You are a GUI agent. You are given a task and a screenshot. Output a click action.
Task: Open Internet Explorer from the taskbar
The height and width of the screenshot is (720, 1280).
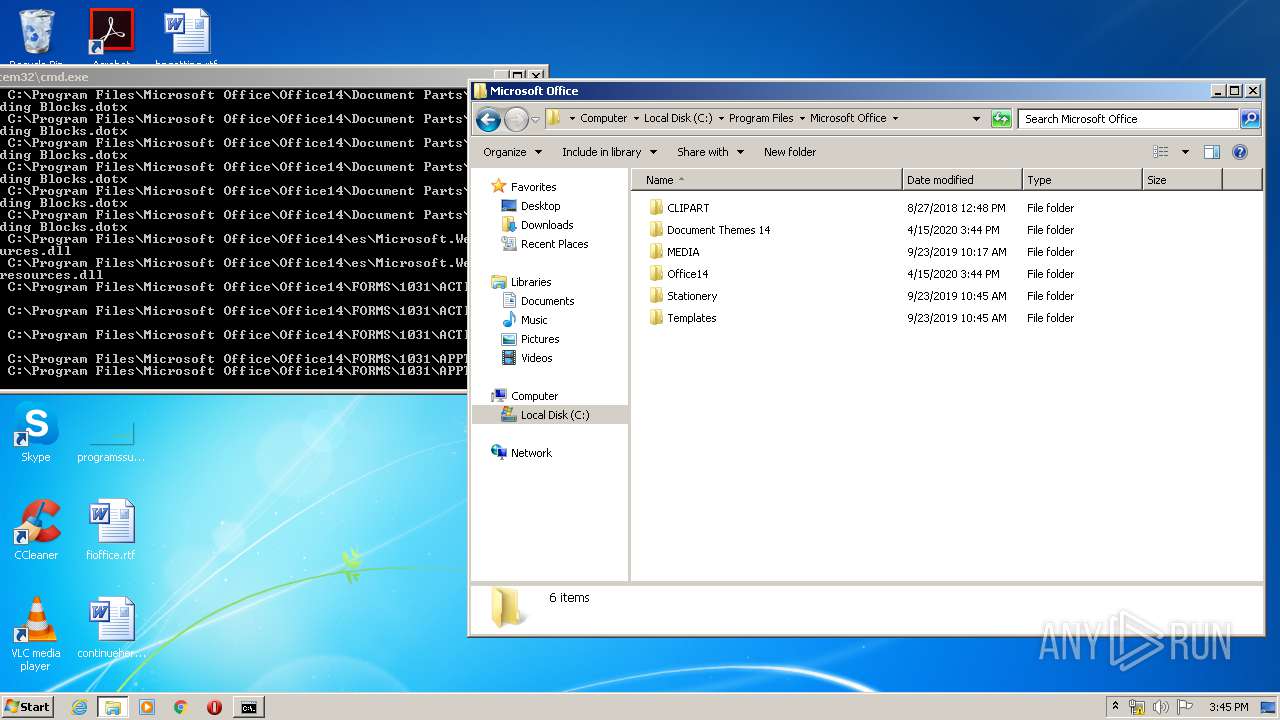(x=79, y=707)
